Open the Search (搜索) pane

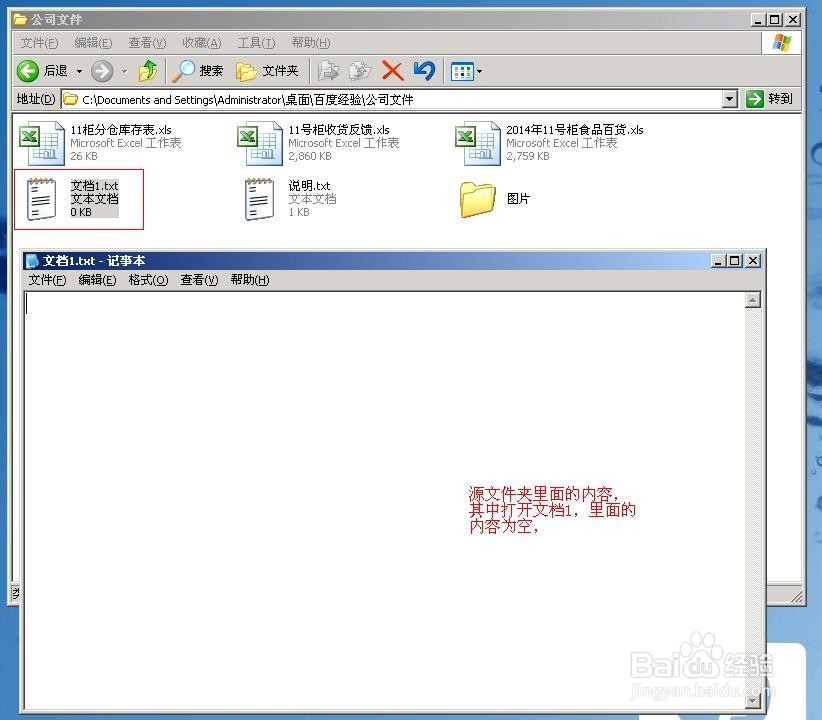pyautogui.click(x=198, y=71)
